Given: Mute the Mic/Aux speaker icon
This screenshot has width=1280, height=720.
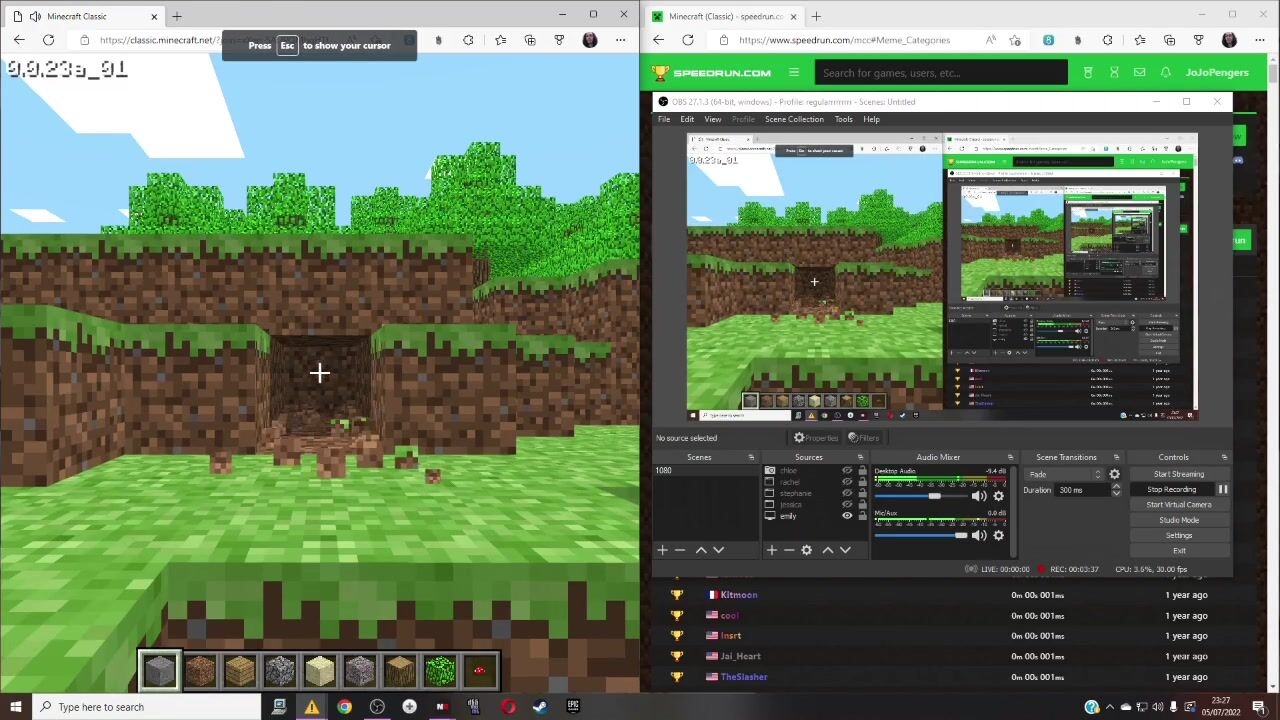Looking at the screenshot, I should [x=979, y=536].
